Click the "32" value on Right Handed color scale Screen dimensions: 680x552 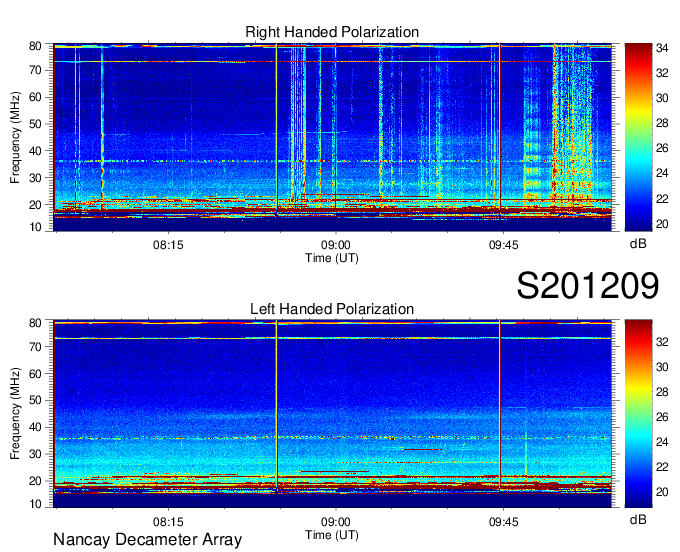[662, 73]
